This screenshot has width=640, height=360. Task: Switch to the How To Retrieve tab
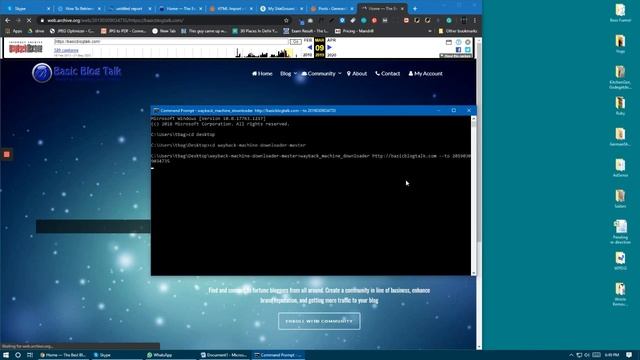78,8
